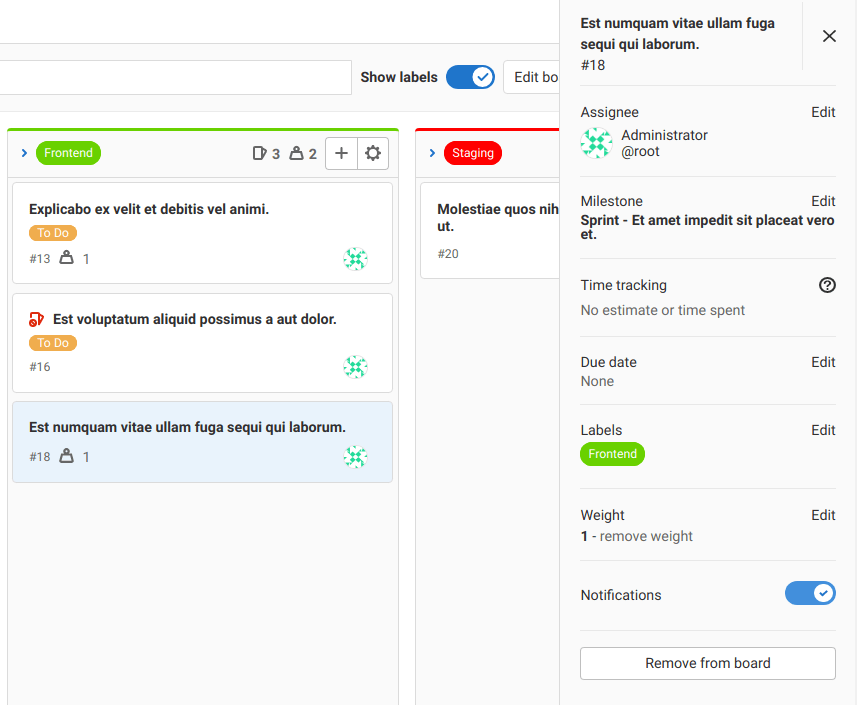Screen dimensions: 857x705
Task: Edit the Milestone in sidebar
Action: coord(823,201)
